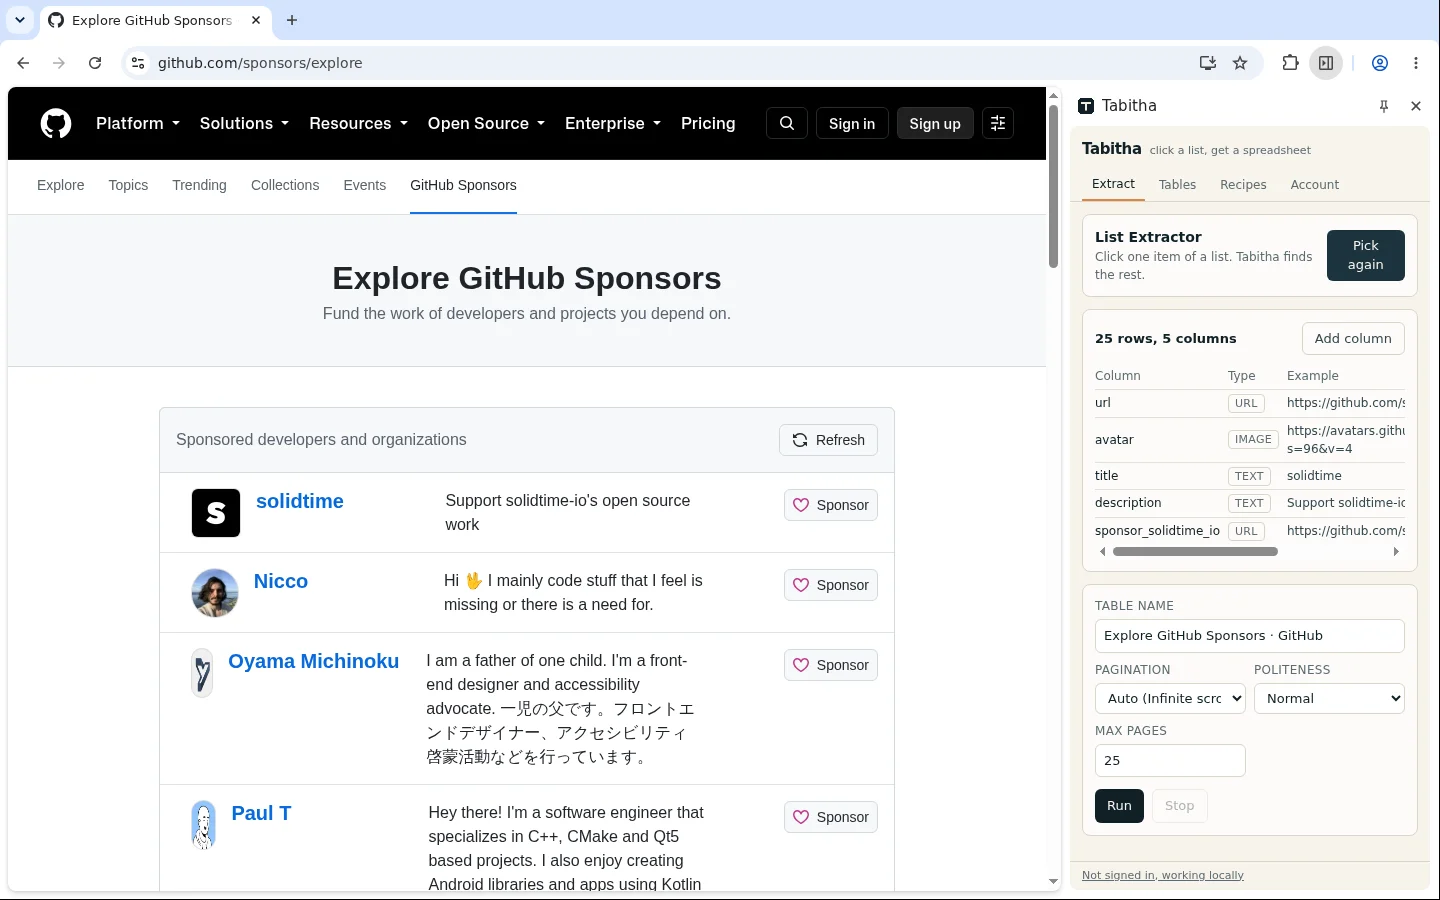Image resolution: width=1440 pixels, height=900 pixels.
Task: Open site information icon in address bar
Action: 138,63
